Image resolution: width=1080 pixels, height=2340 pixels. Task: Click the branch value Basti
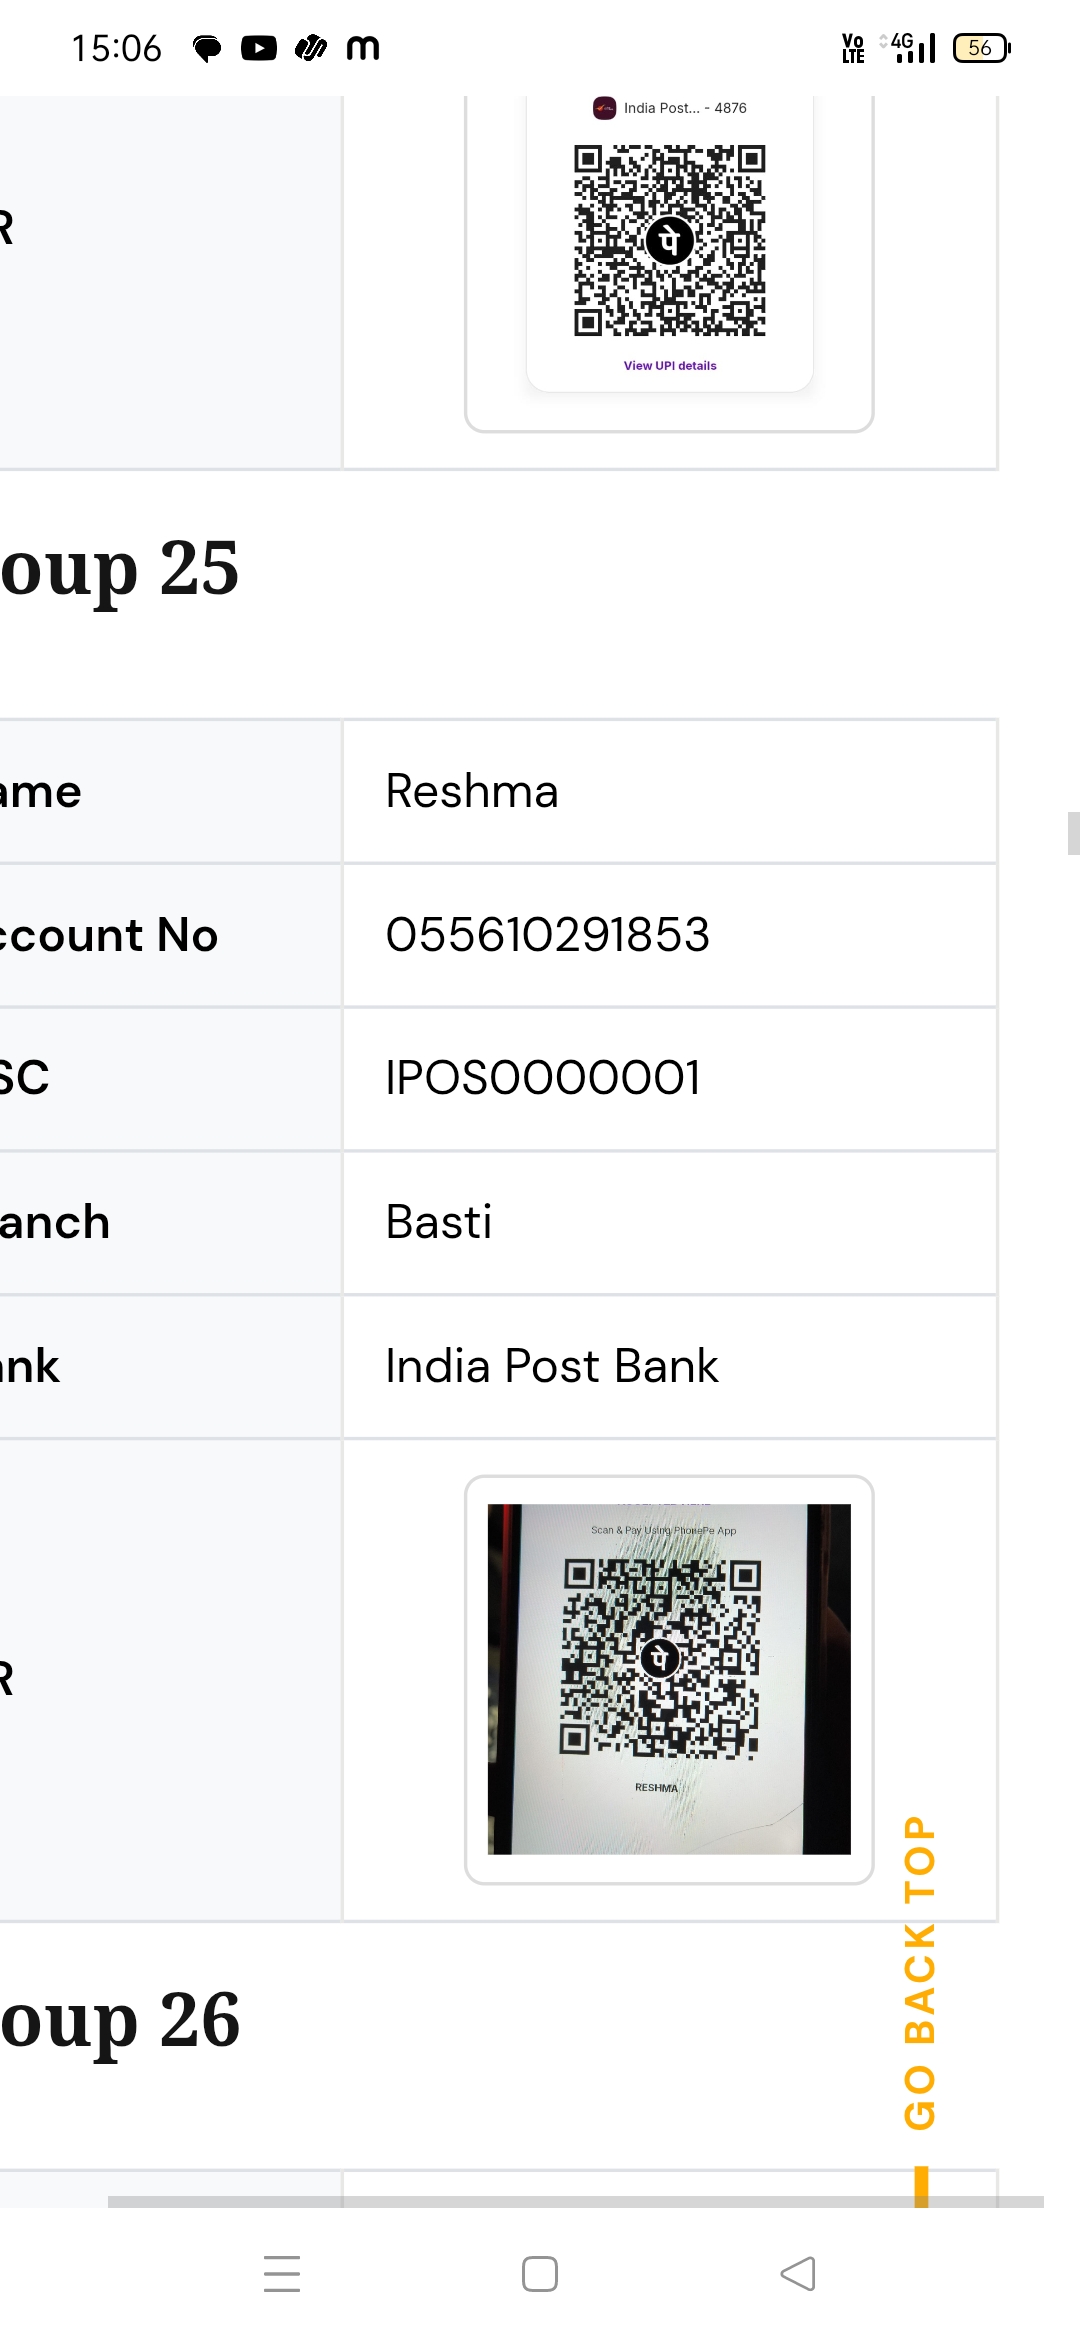(439, 1222)
